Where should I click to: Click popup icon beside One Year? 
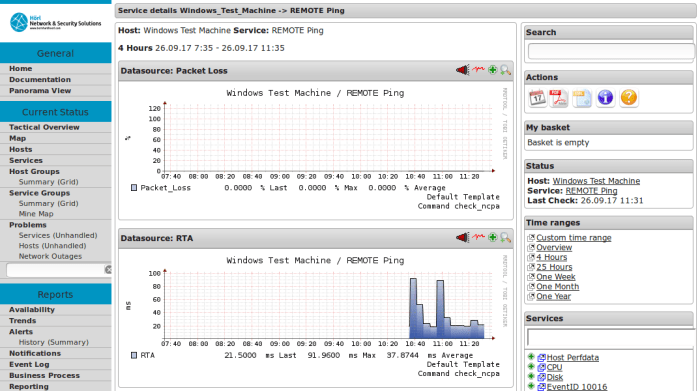(531, 296)
